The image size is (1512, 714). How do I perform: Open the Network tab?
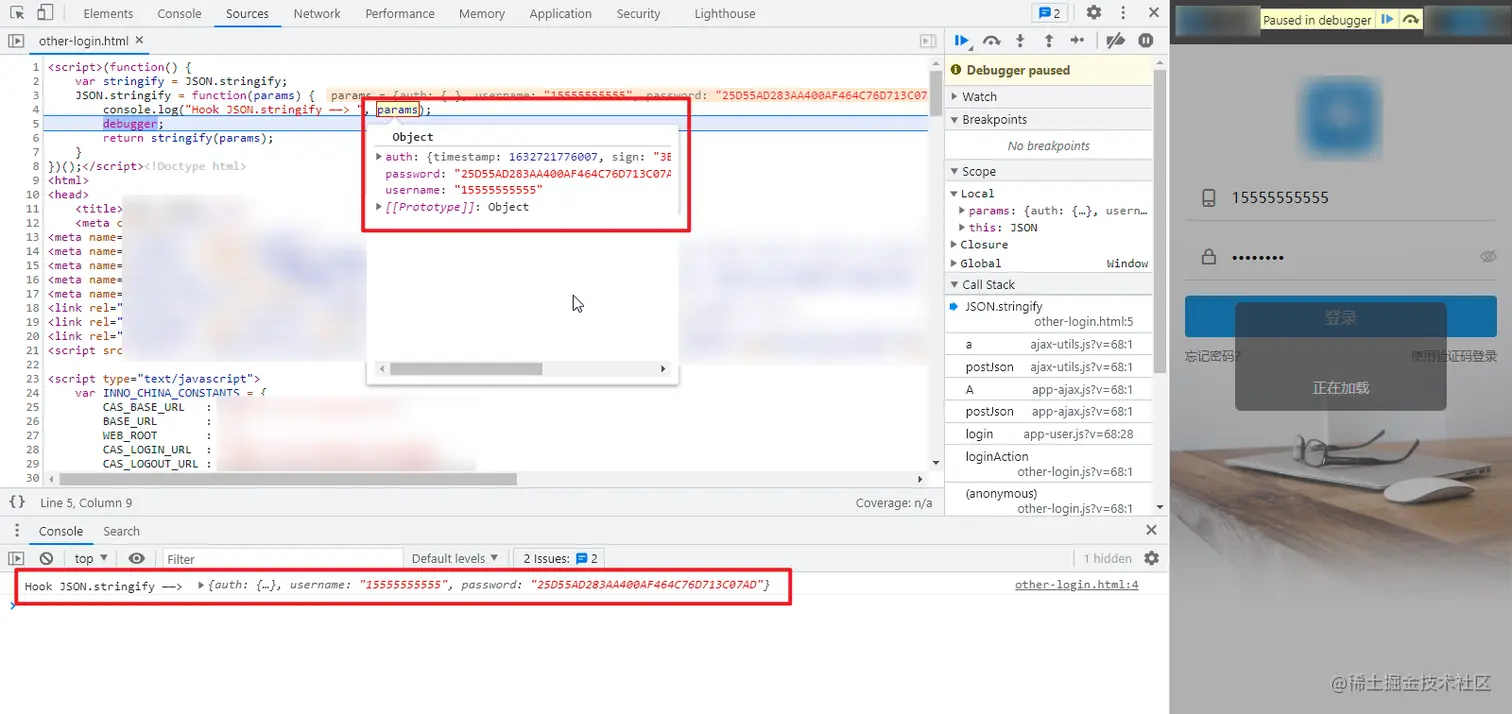point(317,13)
